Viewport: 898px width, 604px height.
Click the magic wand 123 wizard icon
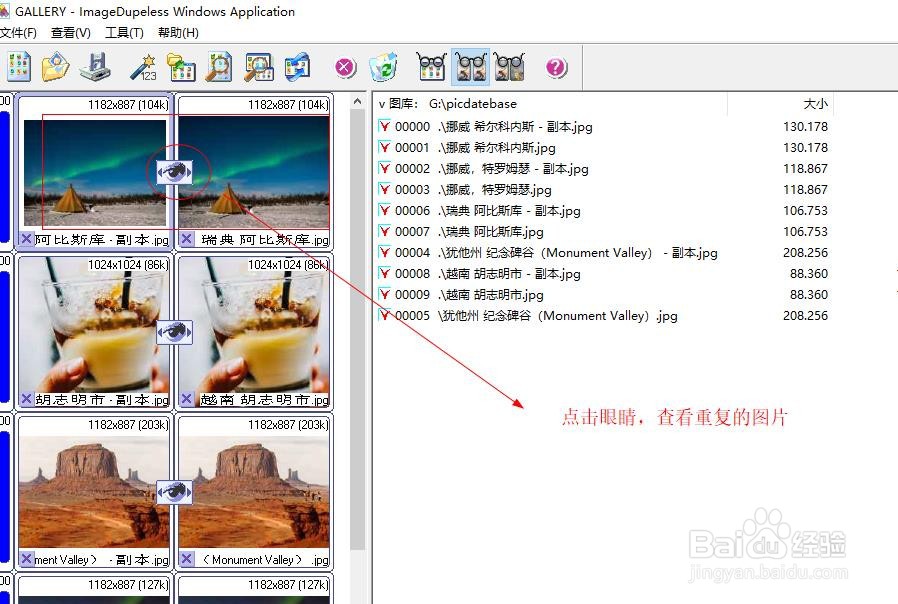143,67
